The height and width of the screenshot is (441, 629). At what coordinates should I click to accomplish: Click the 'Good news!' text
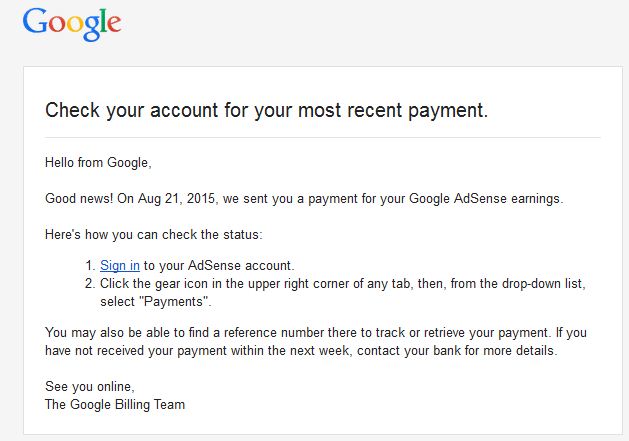pos(79,199)
